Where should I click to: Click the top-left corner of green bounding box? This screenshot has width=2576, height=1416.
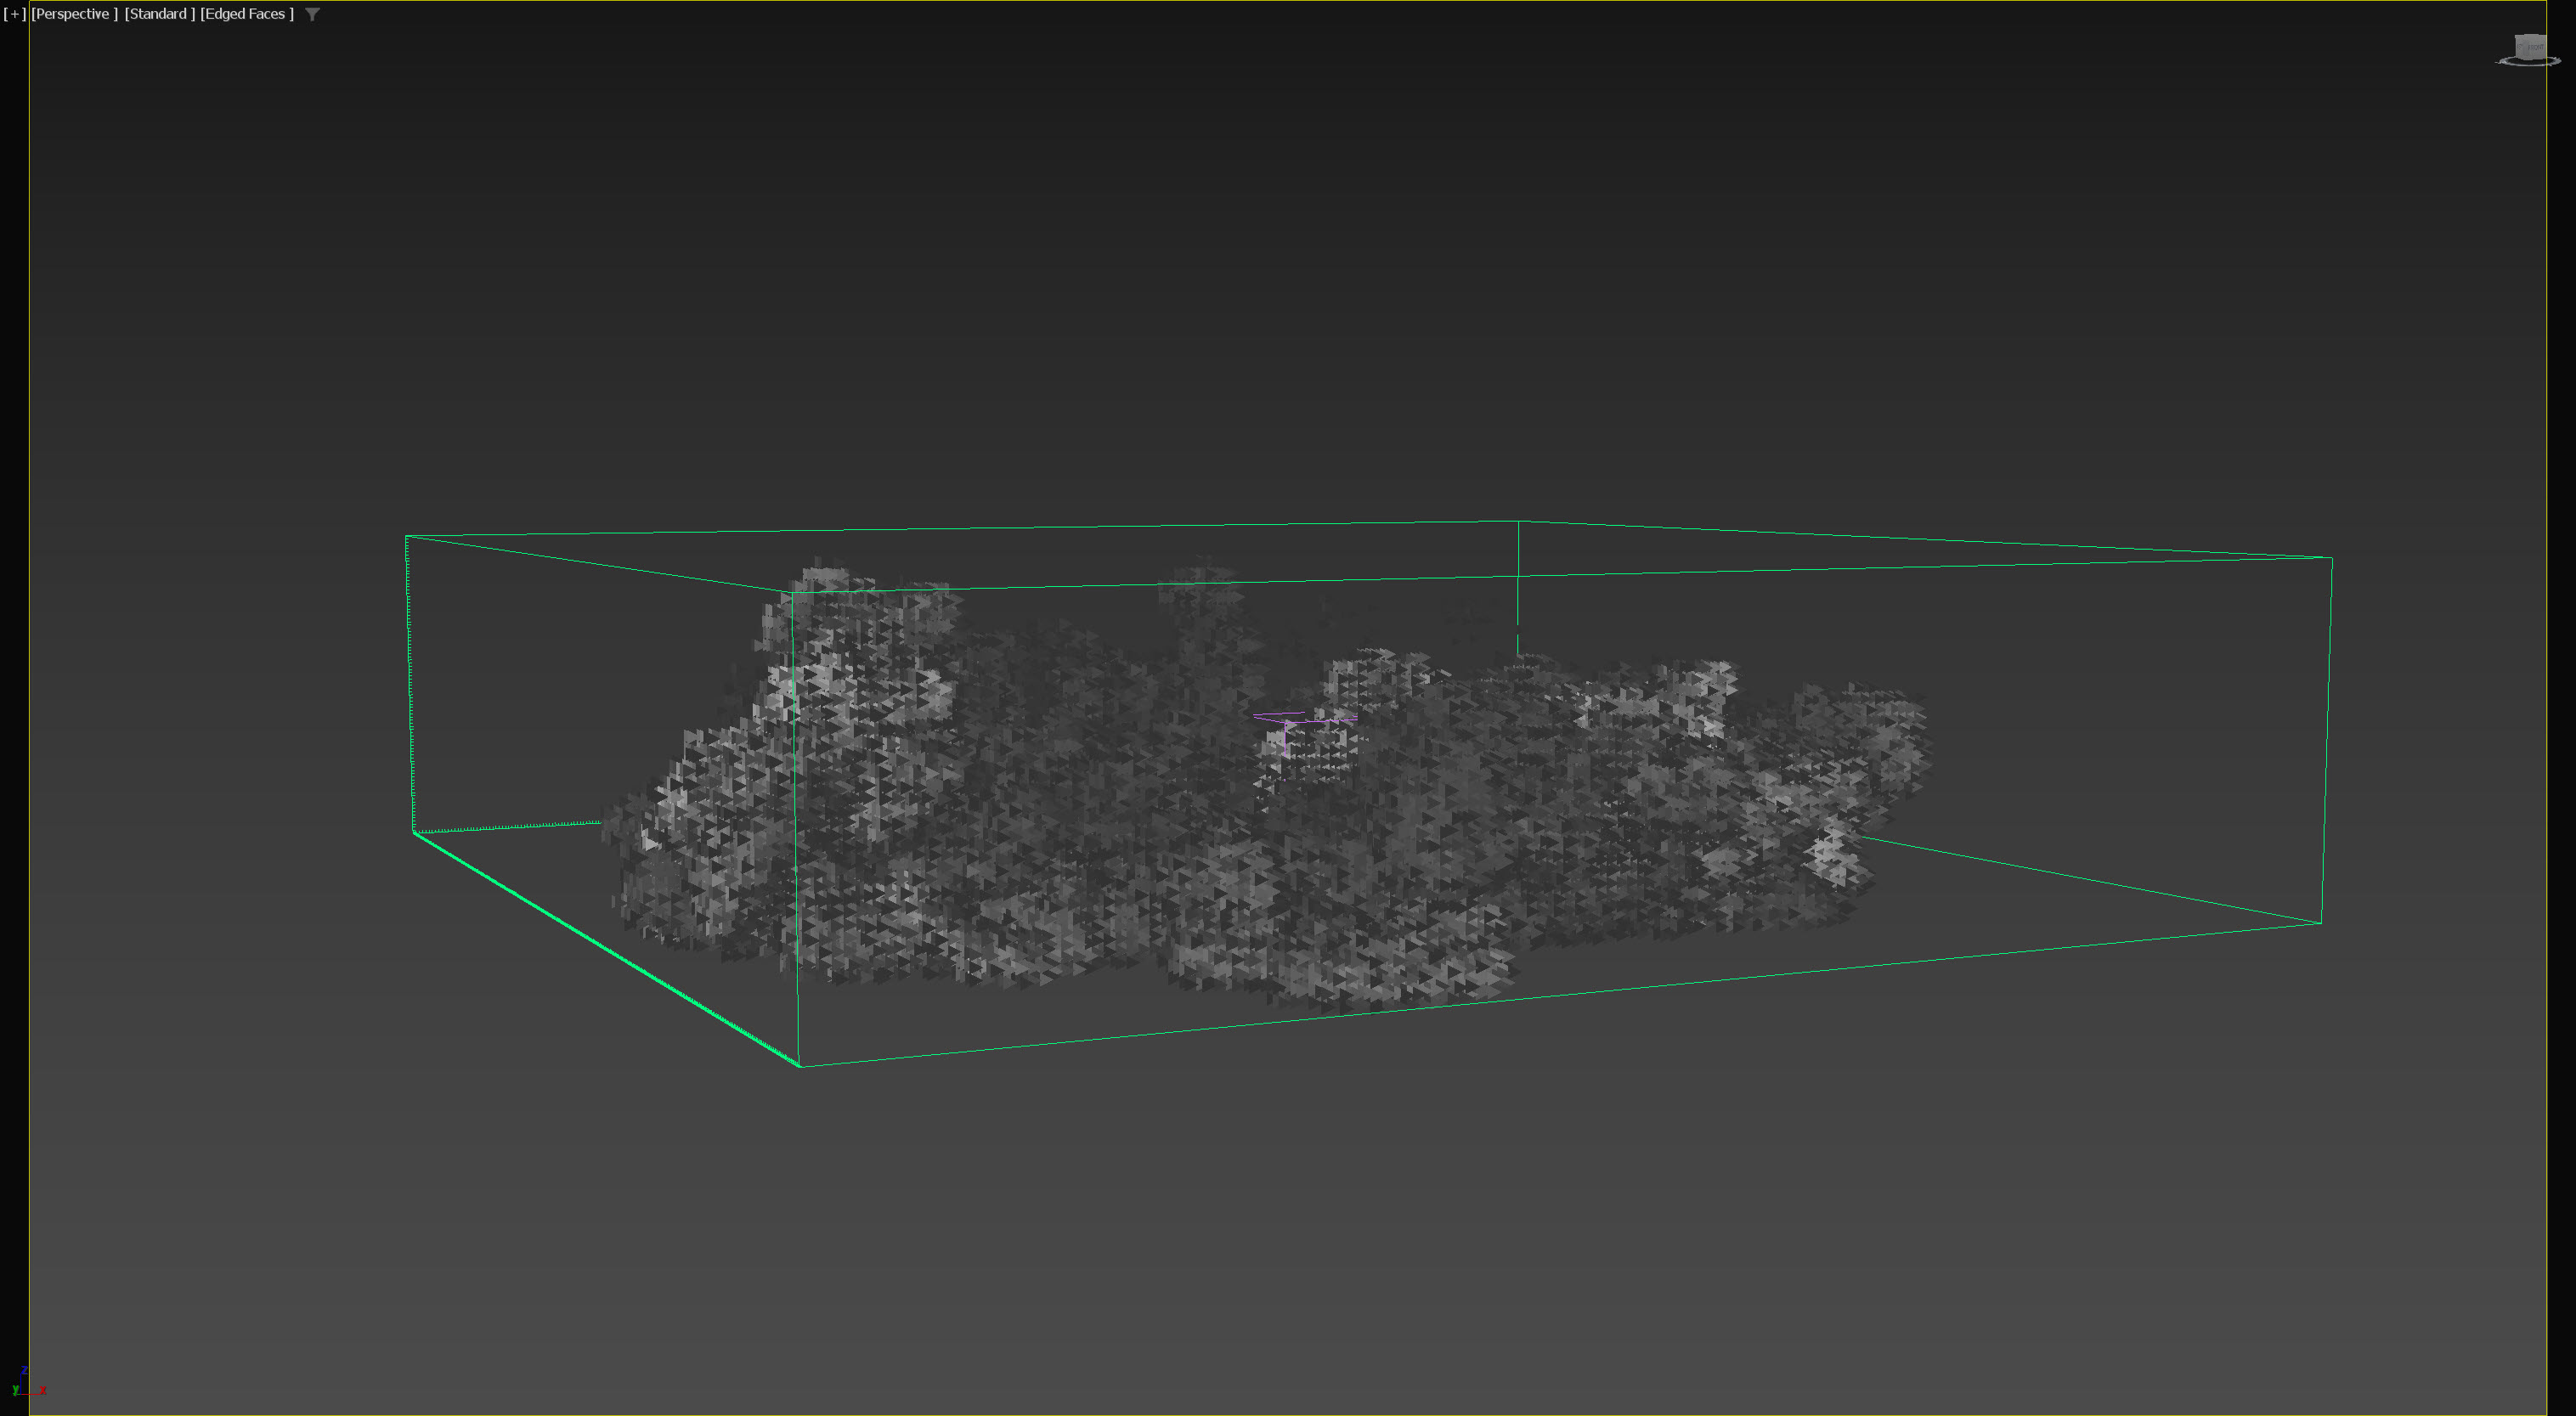[x=406, y=537]
